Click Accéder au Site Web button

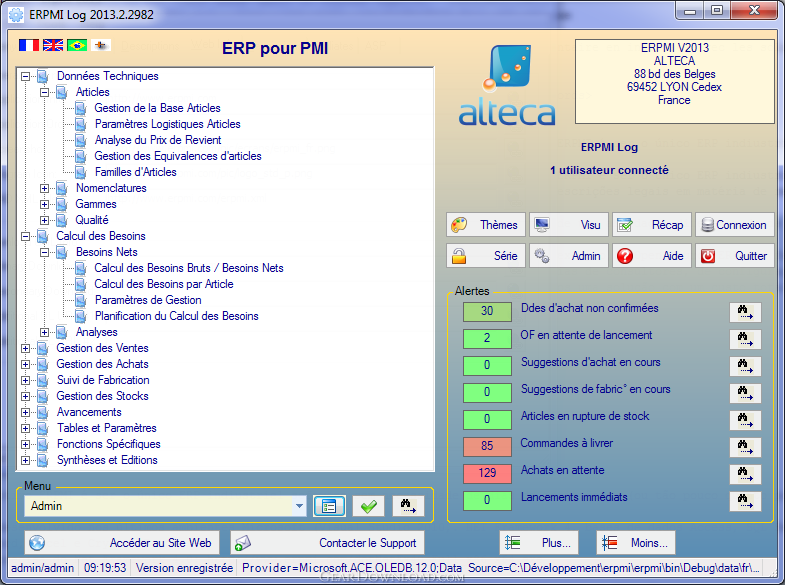(122, 542)
